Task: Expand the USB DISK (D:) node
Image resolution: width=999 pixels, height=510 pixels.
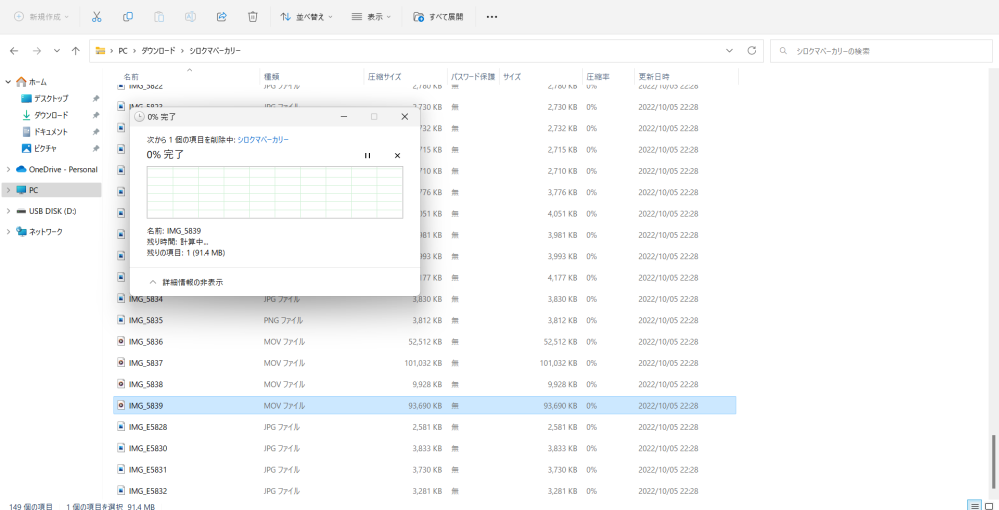Action: pyautogui.click(x=8, y=211)
